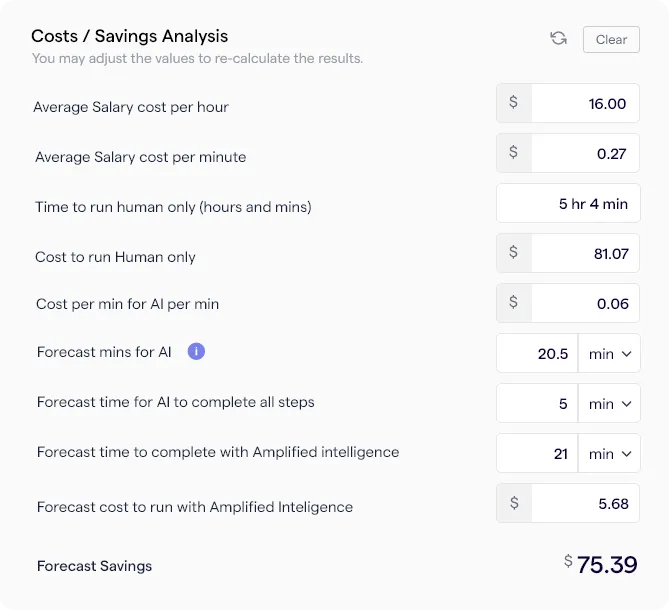
Task: Click the dollar sign beside 81.07 cost
Action: click(514, 252)
